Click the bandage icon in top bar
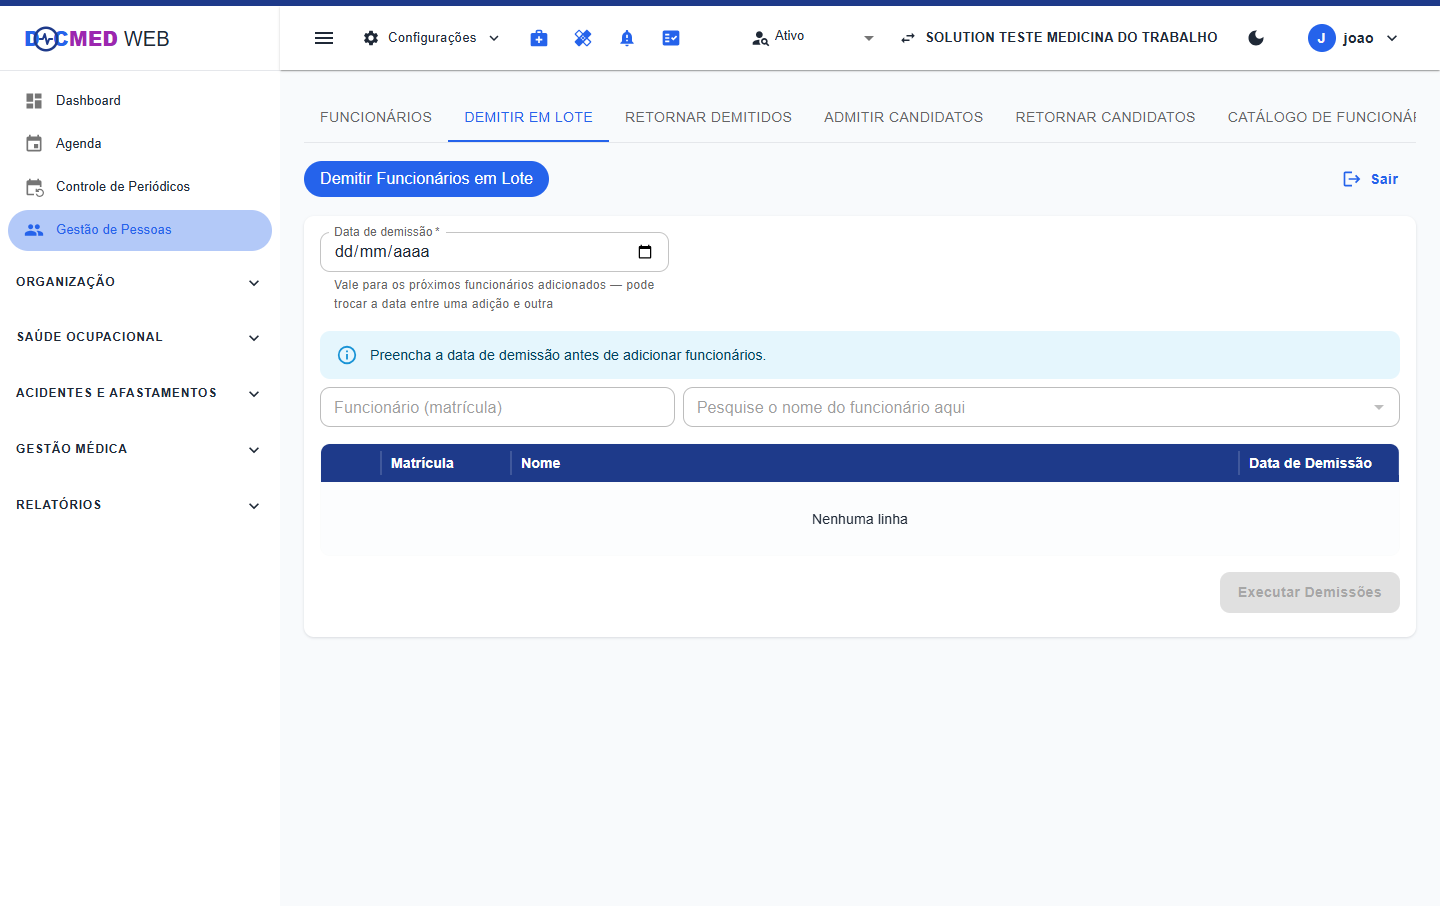 pos(583,38)
